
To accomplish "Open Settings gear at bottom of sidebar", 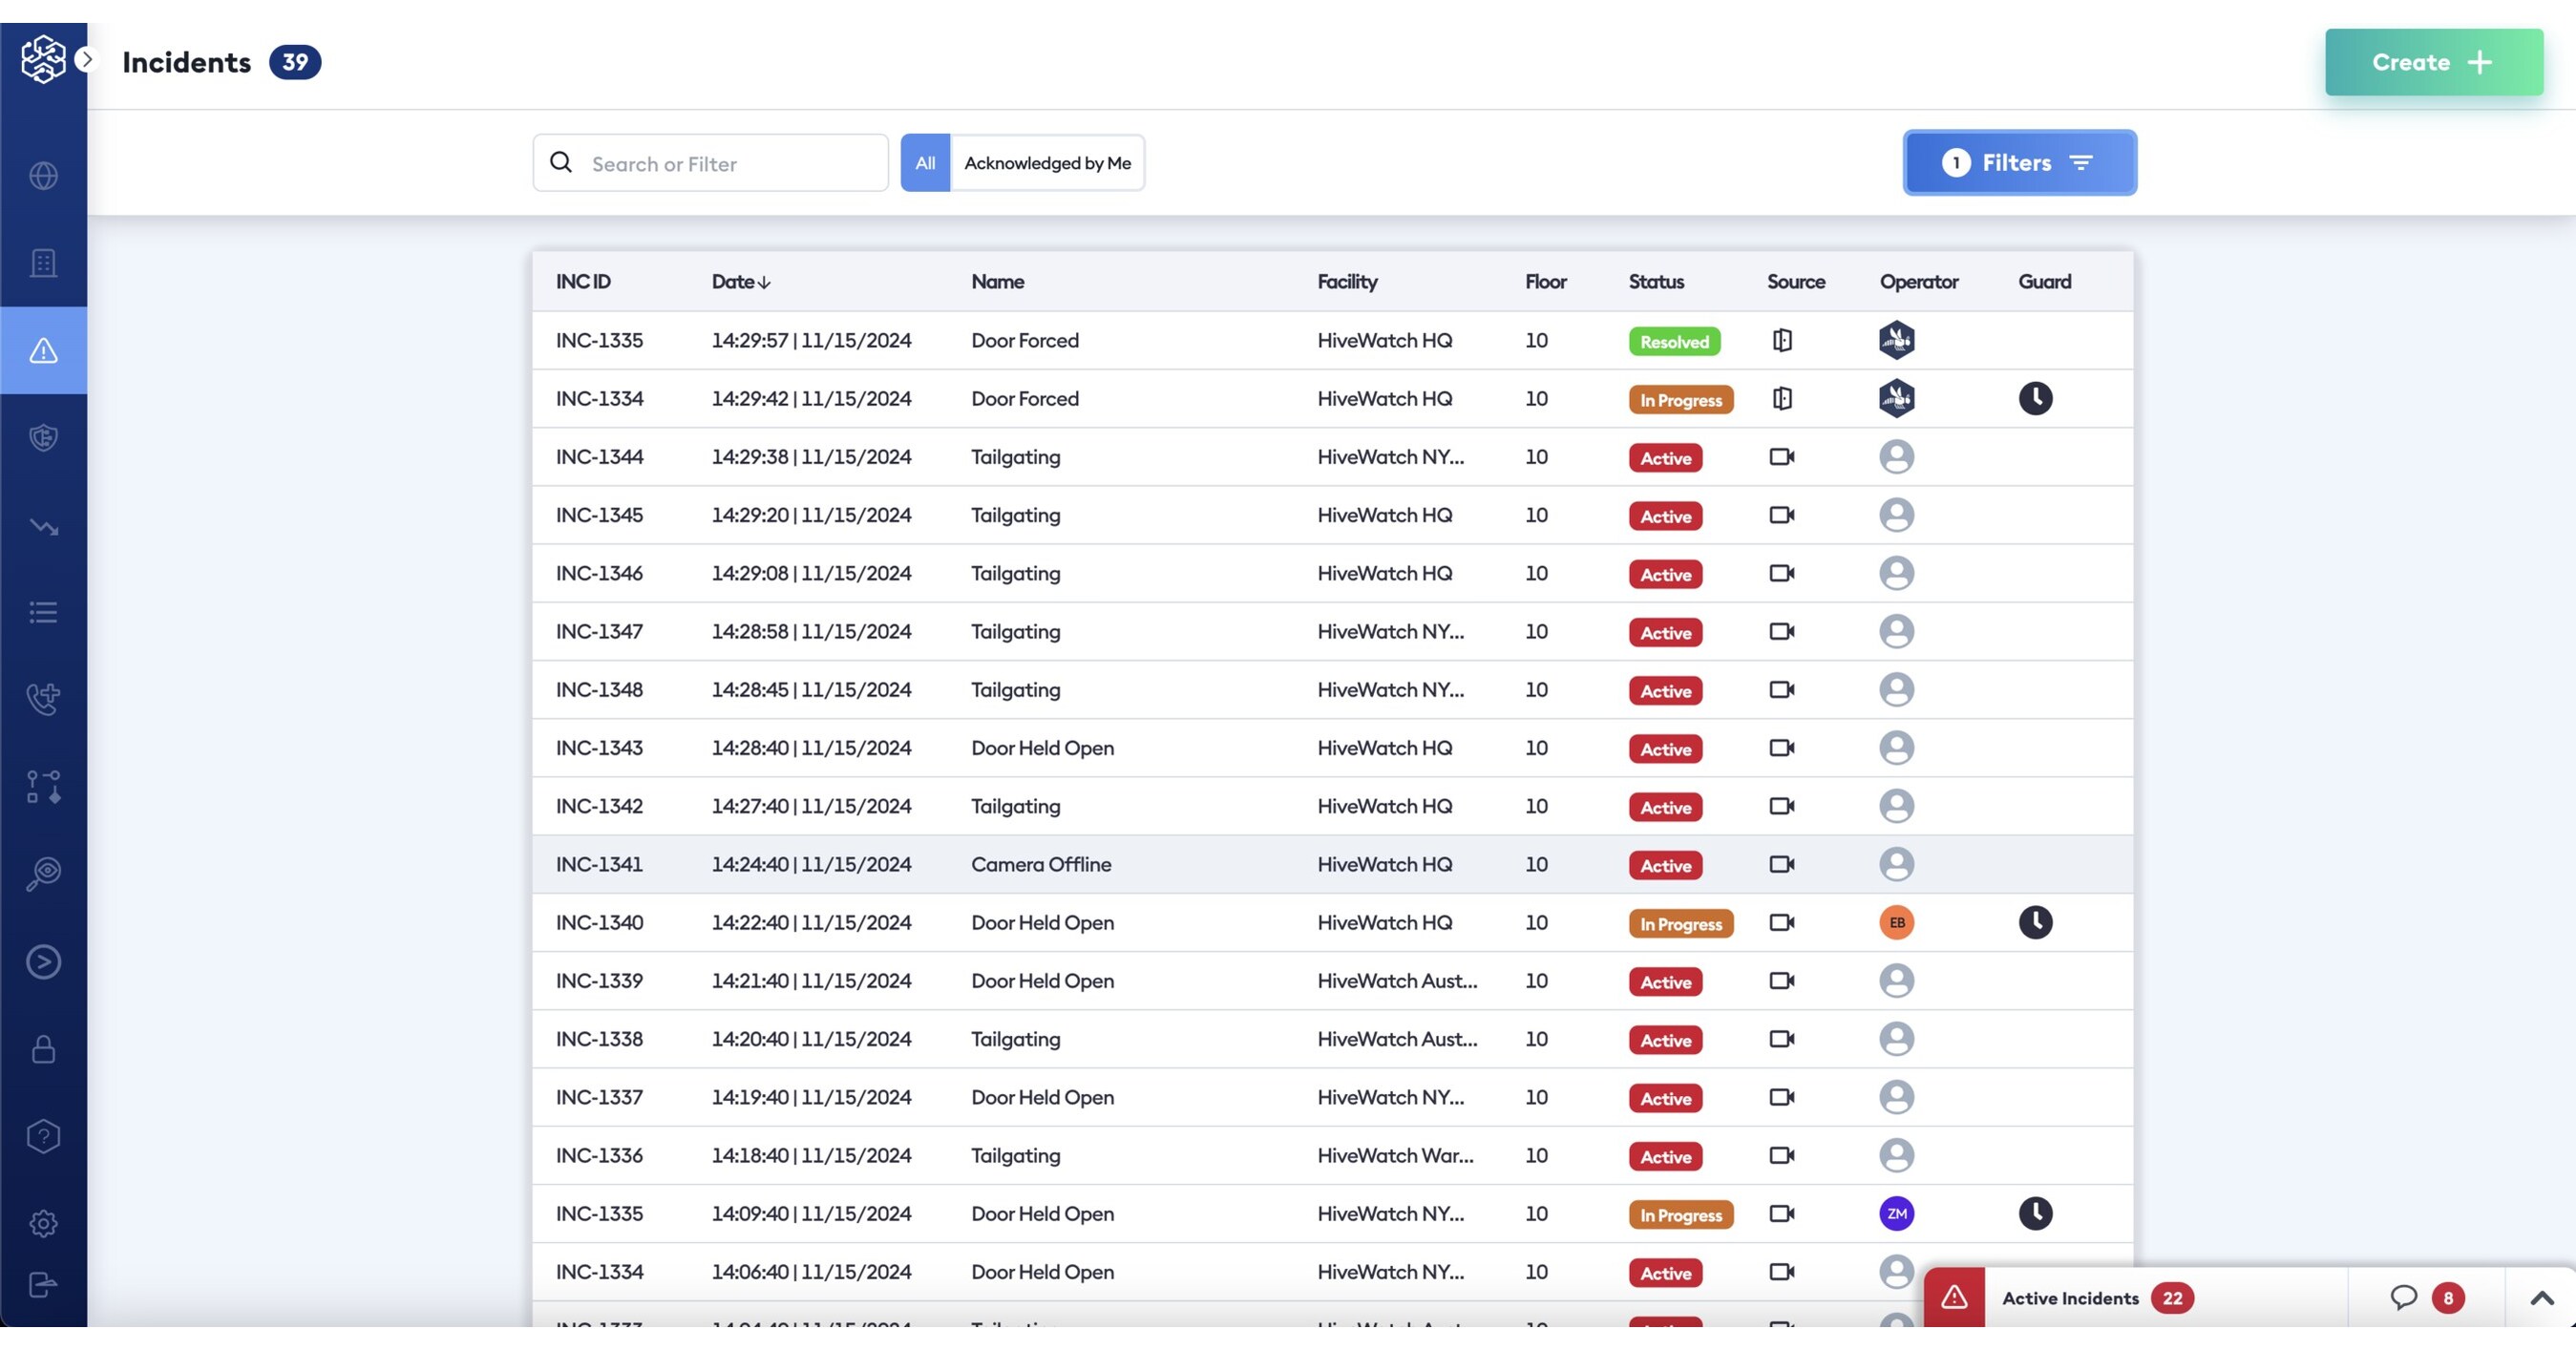I will pos(44,1223).
